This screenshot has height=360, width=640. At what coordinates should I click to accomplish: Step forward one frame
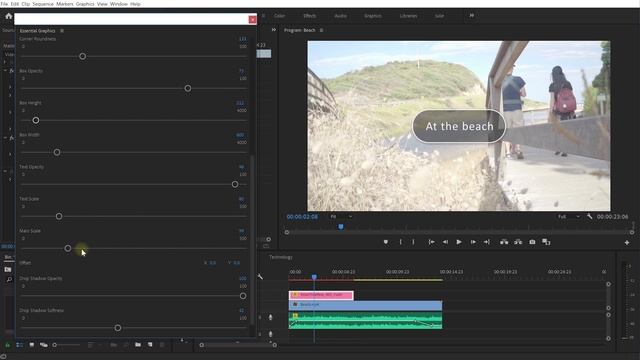coord(473,242)
